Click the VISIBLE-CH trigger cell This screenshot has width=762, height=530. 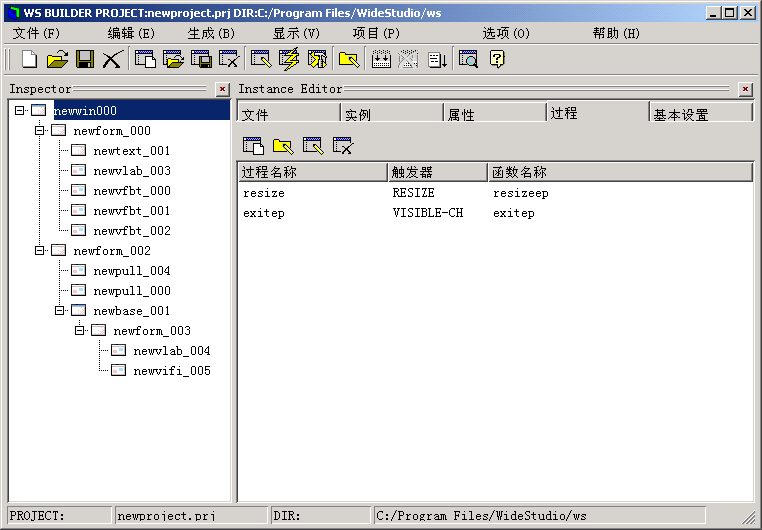[428, 213]
